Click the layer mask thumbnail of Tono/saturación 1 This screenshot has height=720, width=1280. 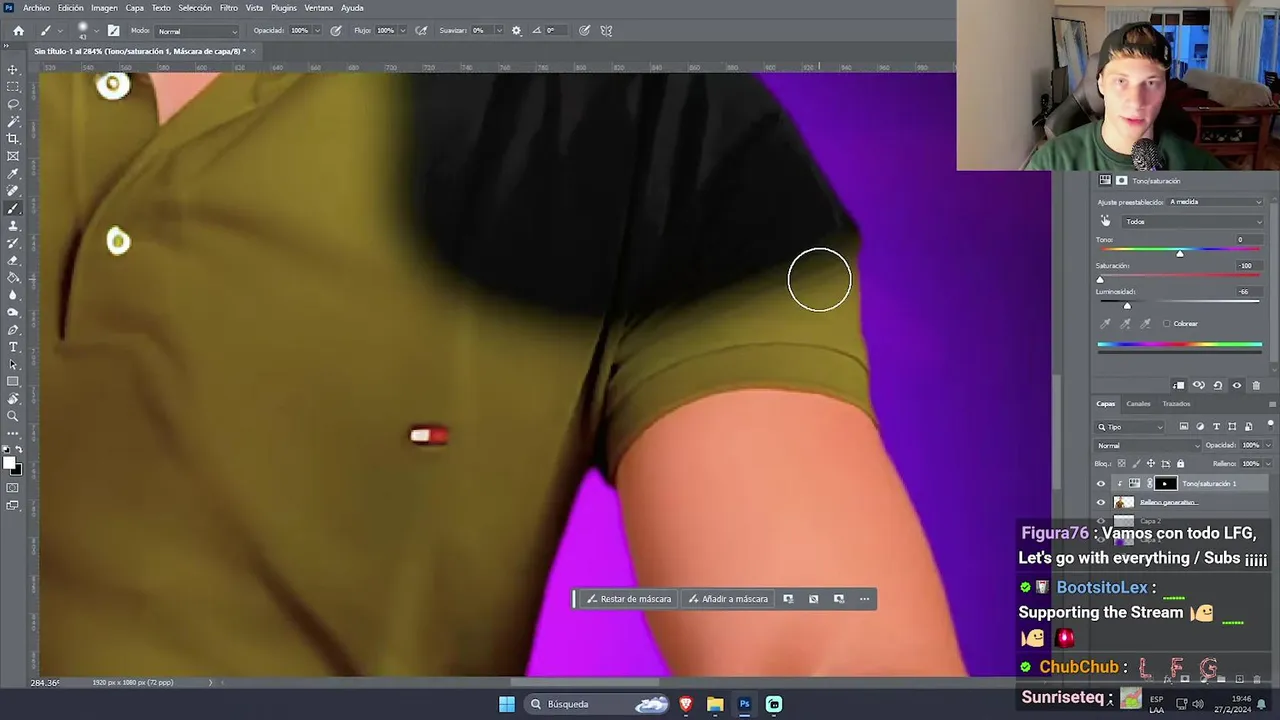pos(1164,484)
